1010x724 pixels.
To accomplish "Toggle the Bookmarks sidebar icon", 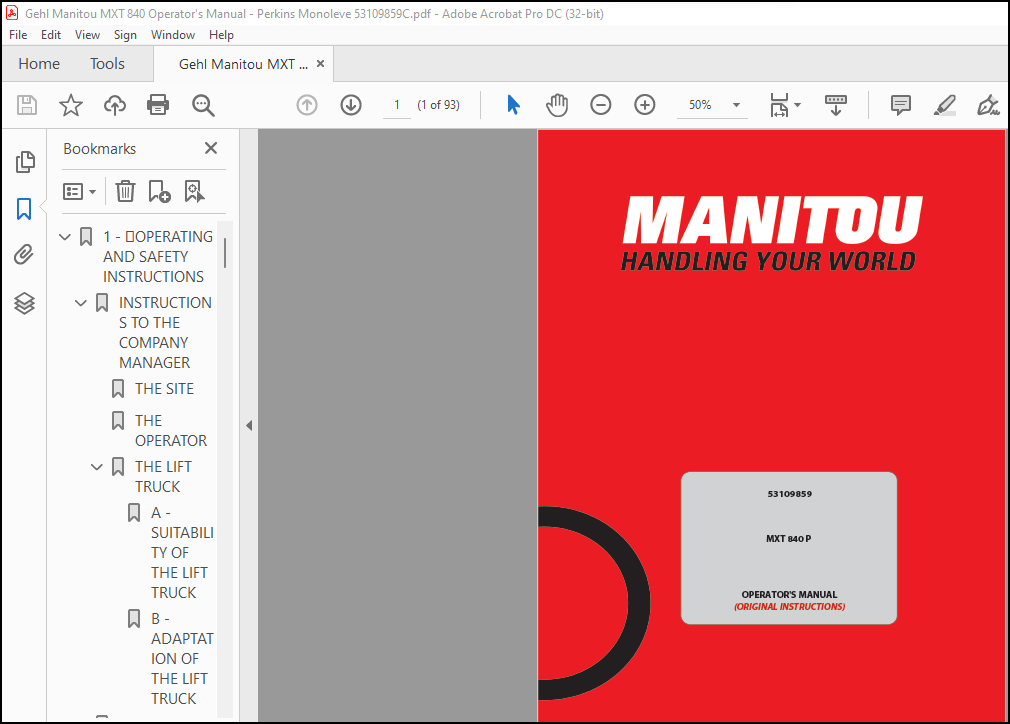I will [x=24, y=209].
